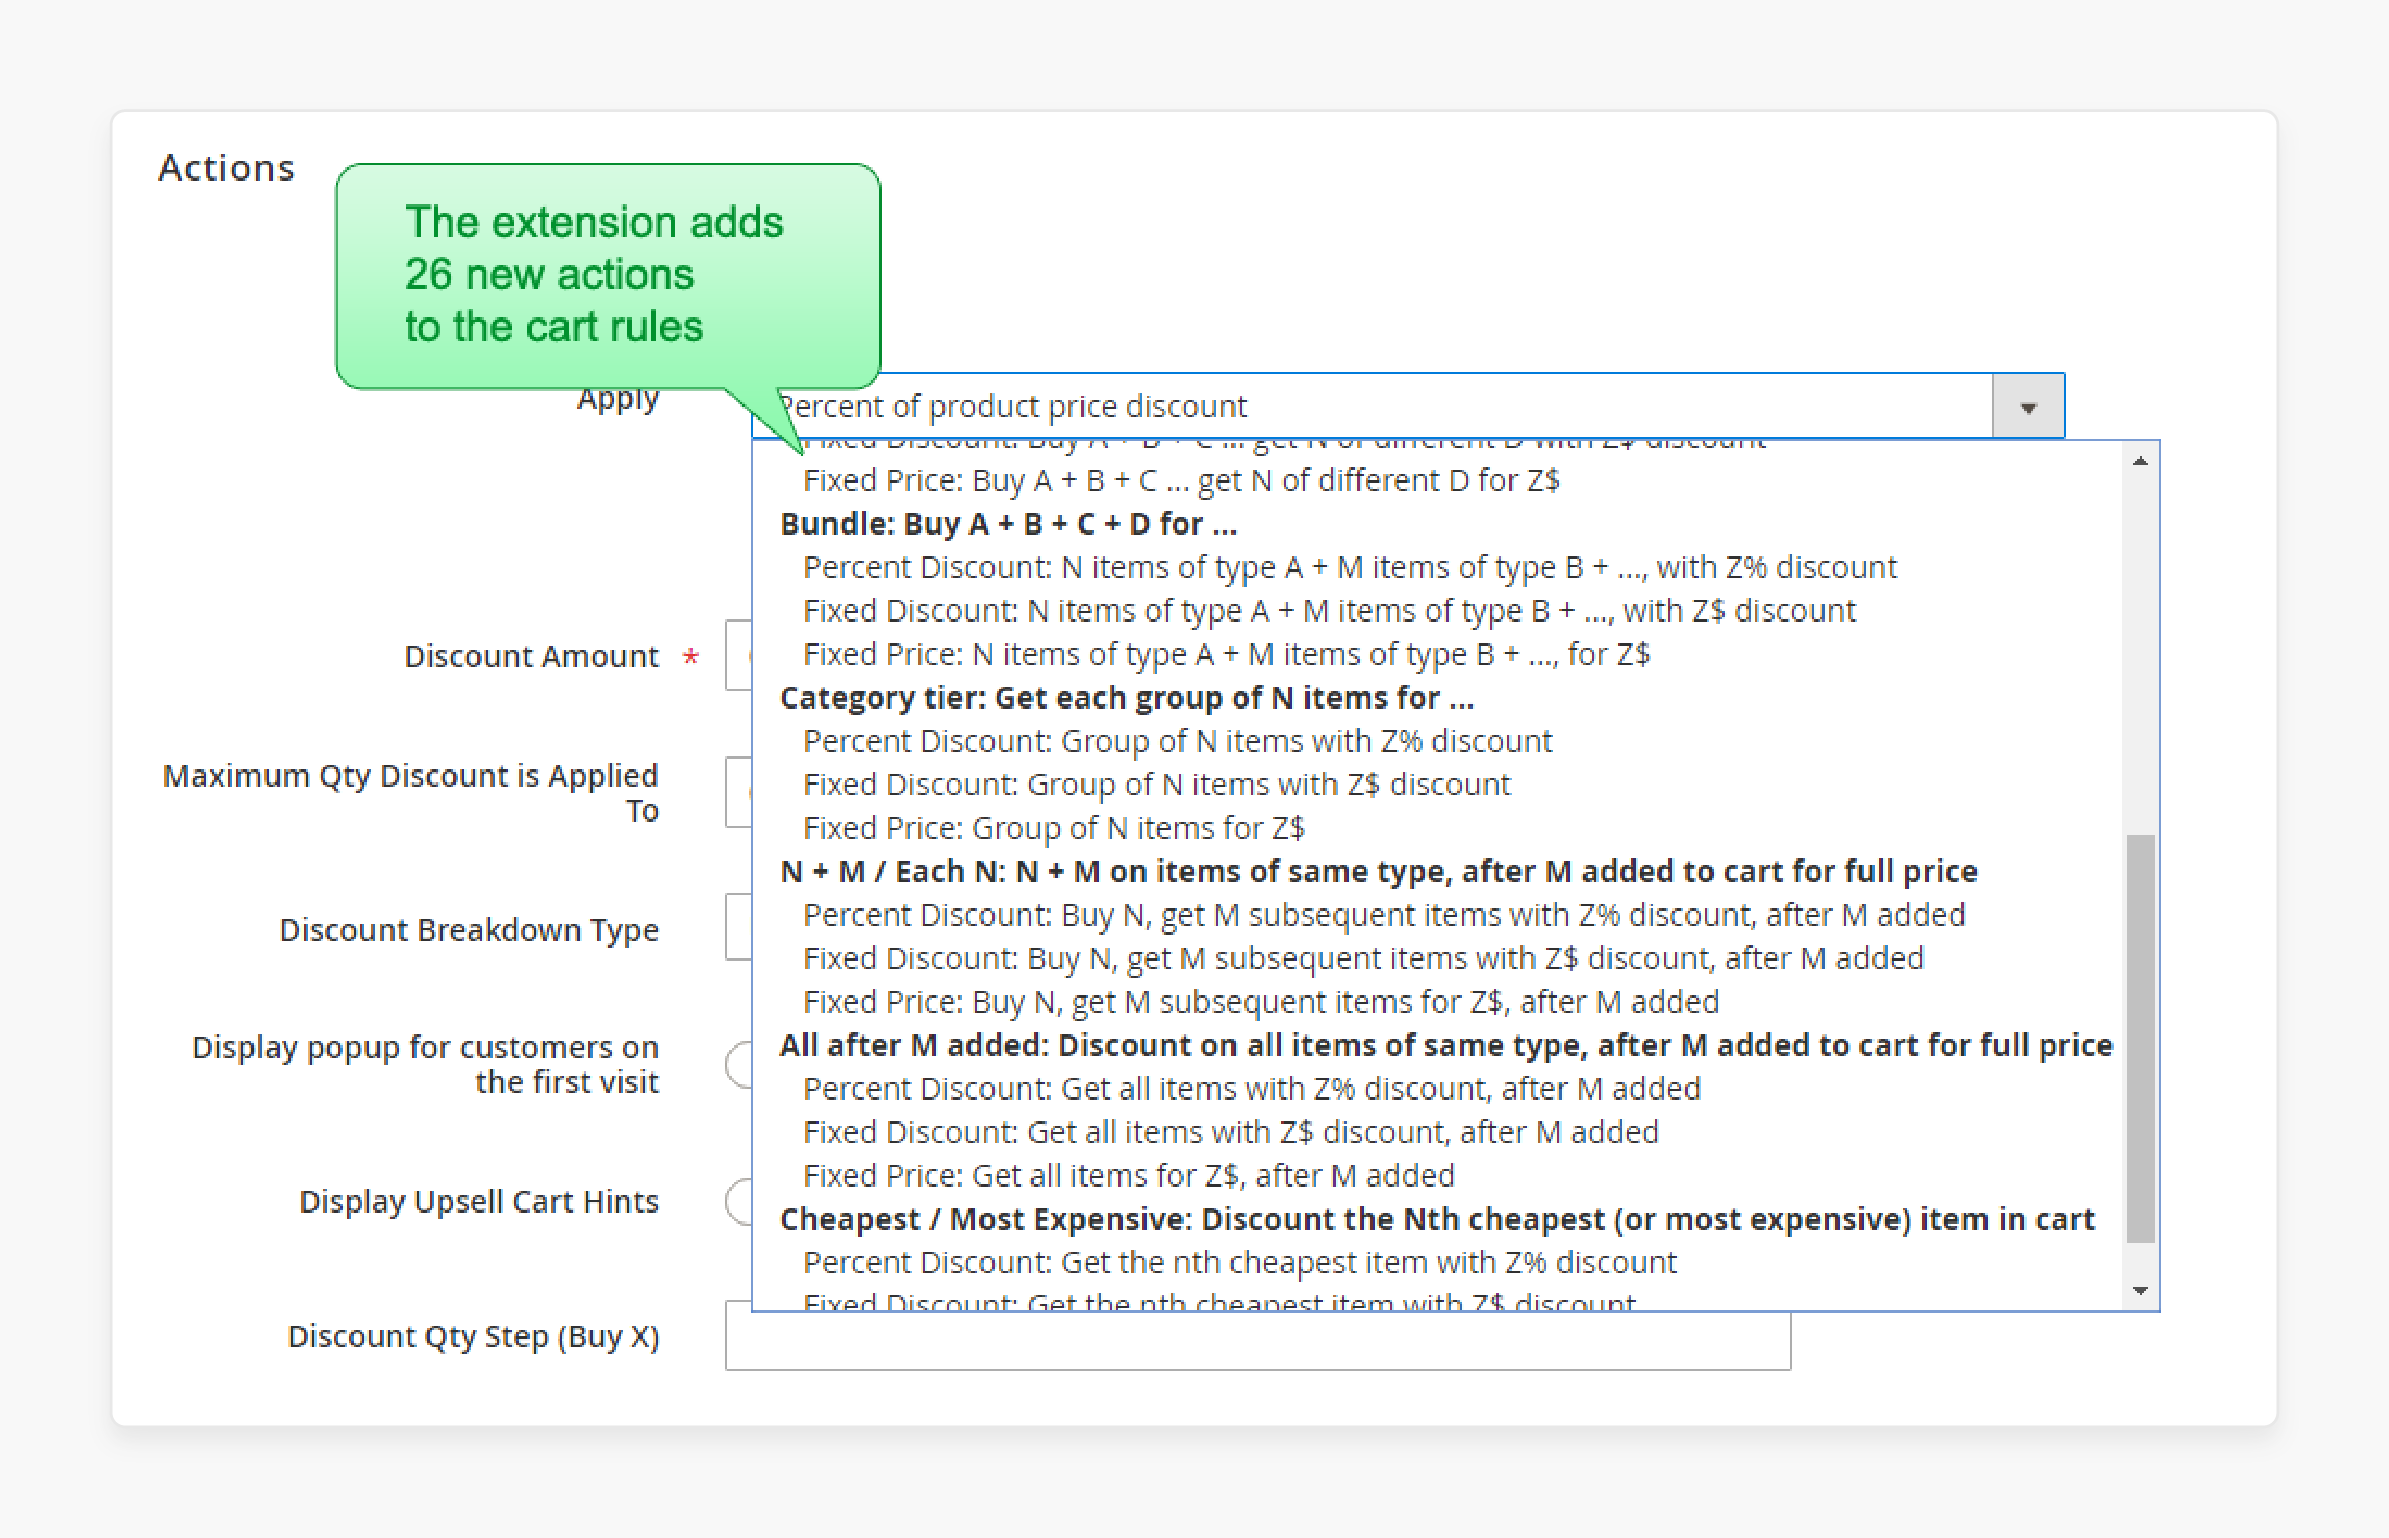The width and height of the screenshot is (2389, 1538).
Task: Click the Discount Amount label
Action: coord(531,657)
